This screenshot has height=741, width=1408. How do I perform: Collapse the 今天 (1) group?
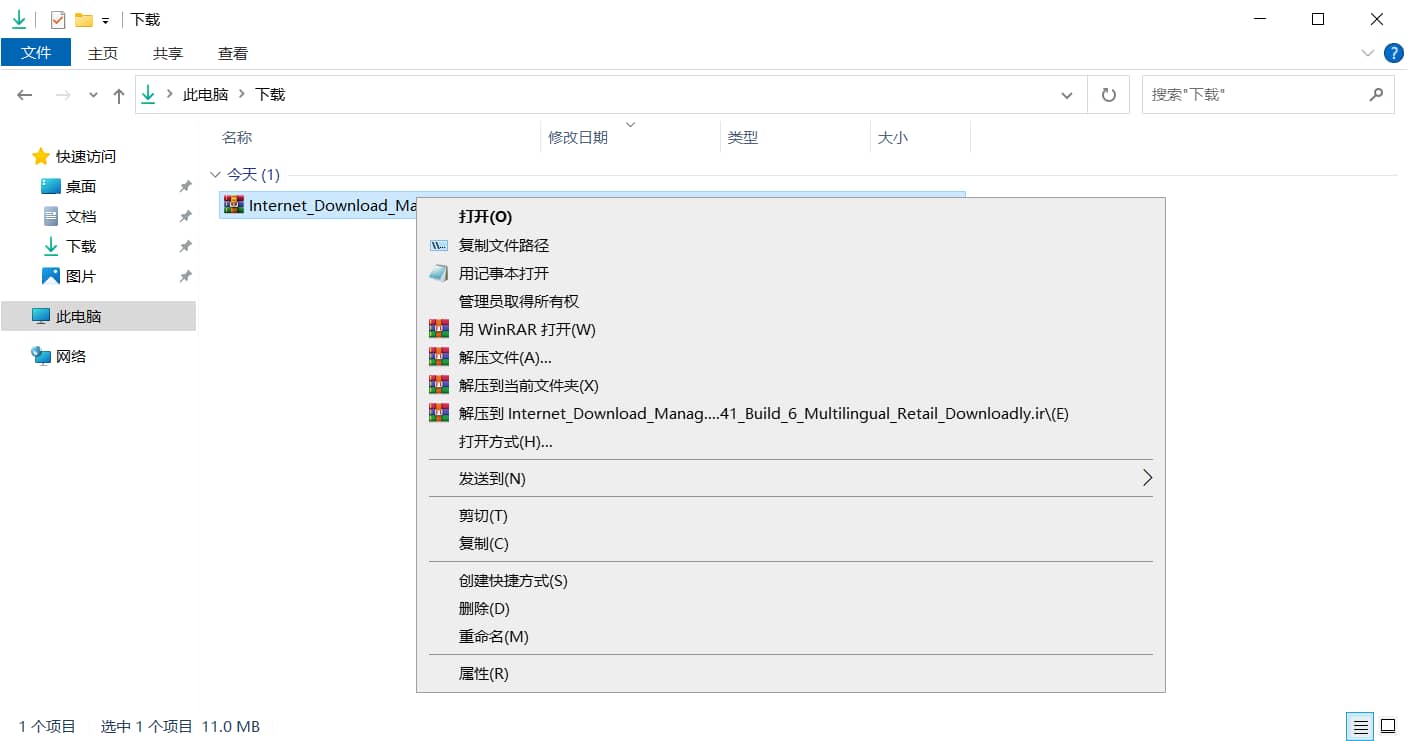215,175
